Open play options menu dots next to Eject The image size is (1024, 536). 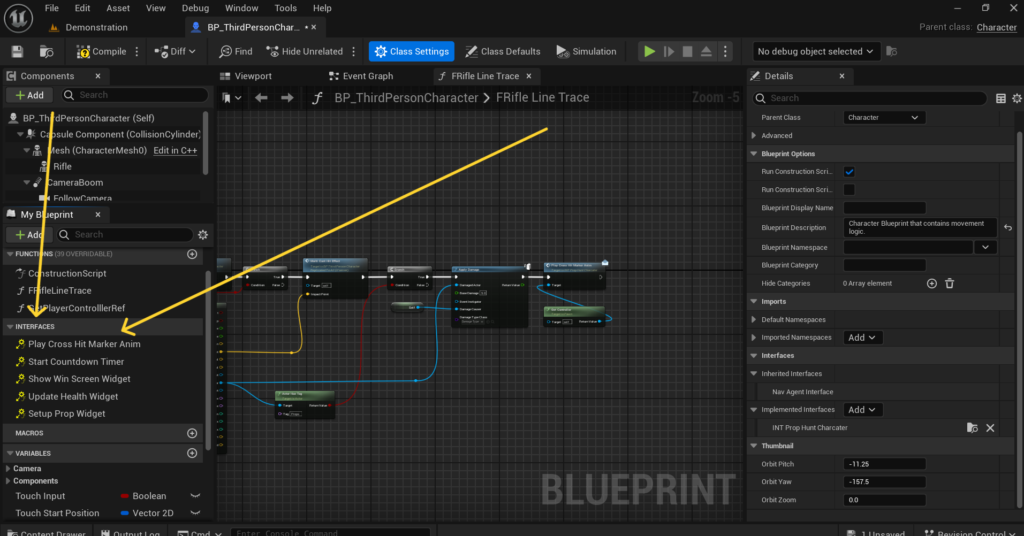(x=725, y=52)
